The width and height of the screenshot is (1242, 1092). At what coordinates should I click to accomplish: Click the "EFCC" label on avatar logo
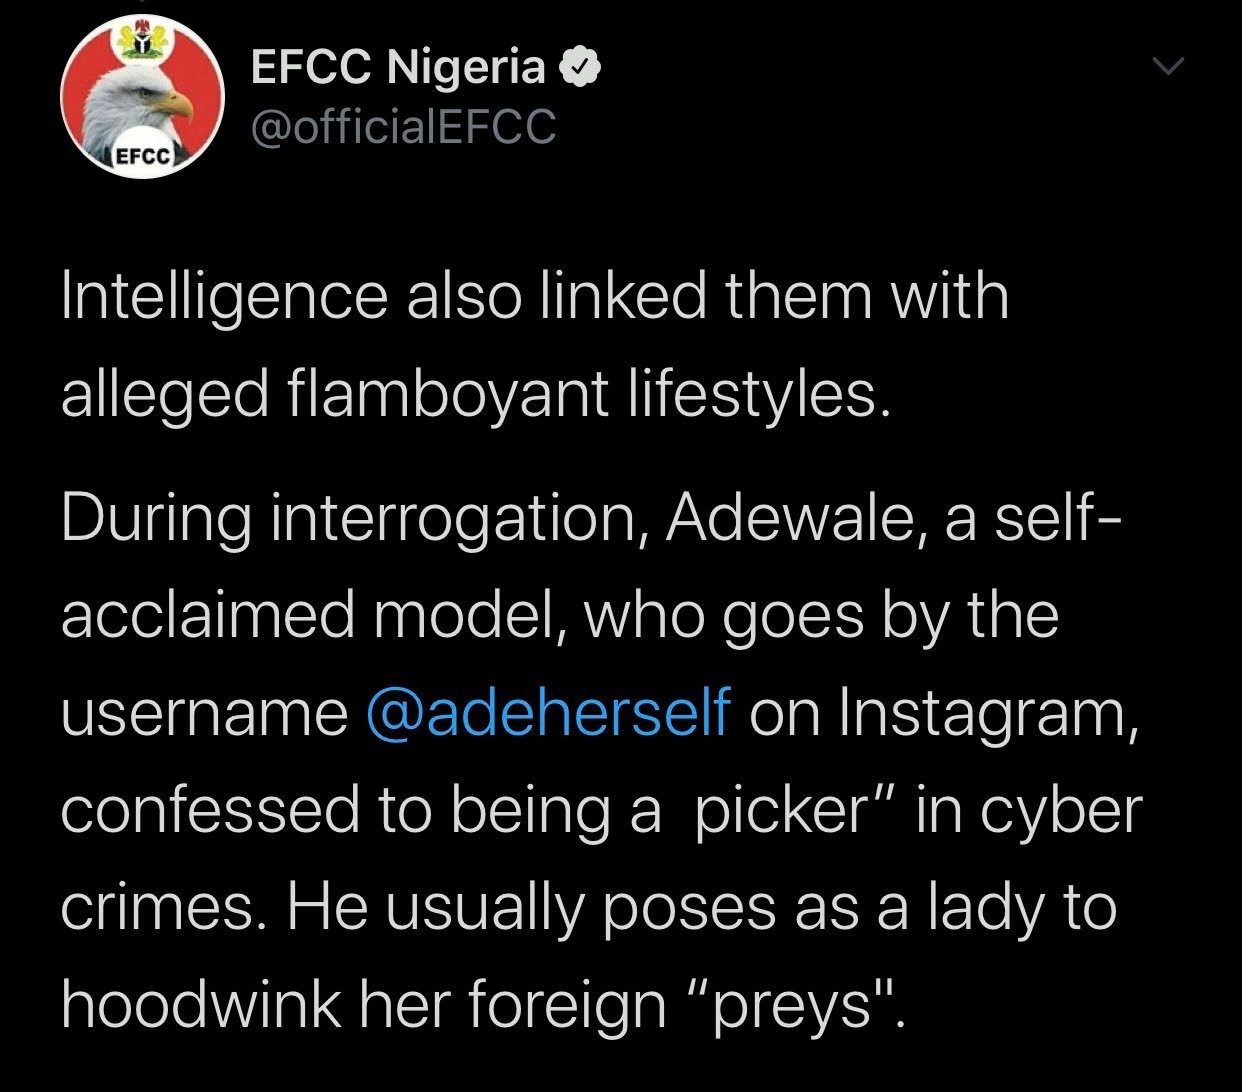143,157
